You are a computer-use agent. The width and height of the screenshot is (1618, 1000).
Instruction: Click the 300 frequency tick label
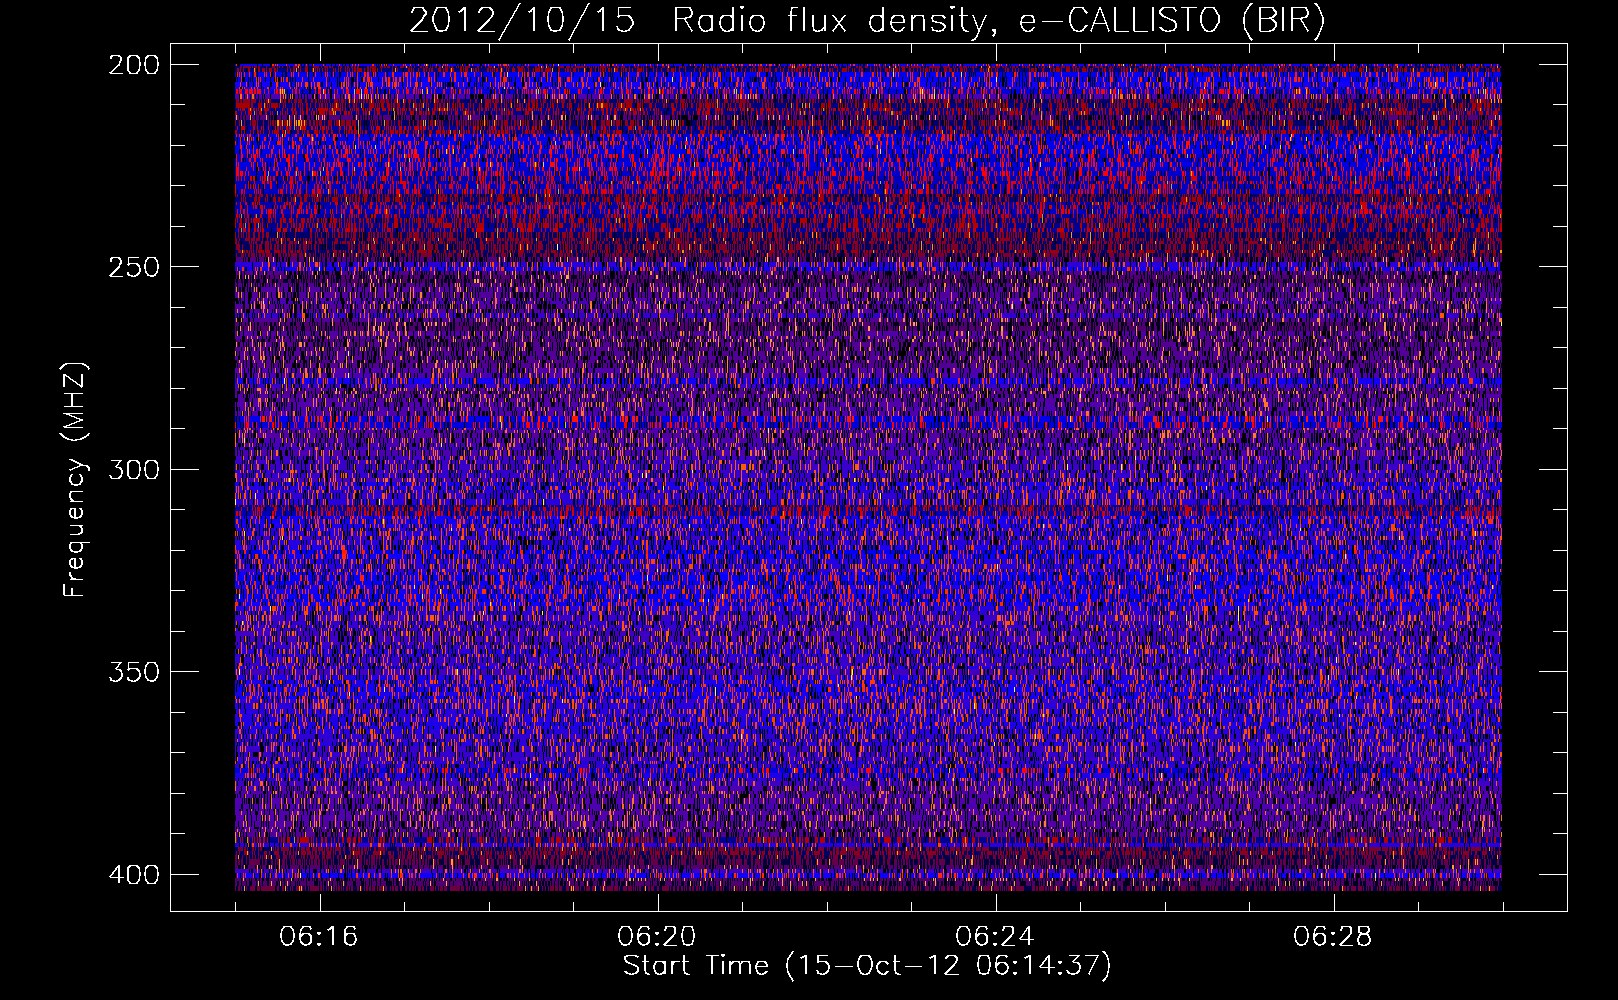pos(134,470)
